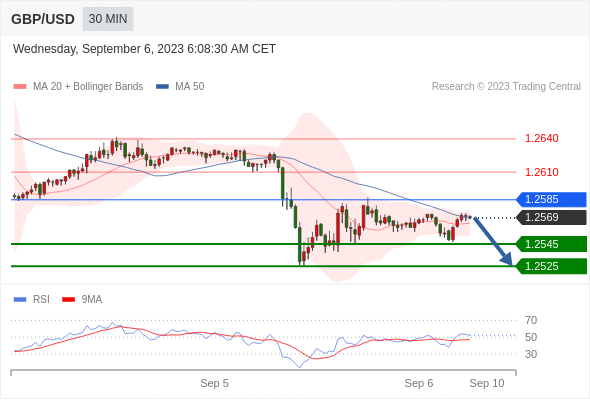Click the RSI 30 axis label
590x400 pixels.
[531, 354]
